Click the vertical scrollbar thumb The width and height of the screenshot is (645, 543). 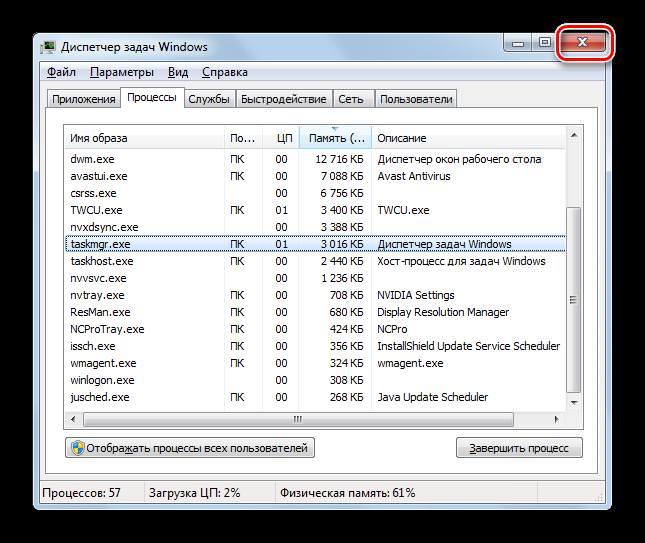573,300
